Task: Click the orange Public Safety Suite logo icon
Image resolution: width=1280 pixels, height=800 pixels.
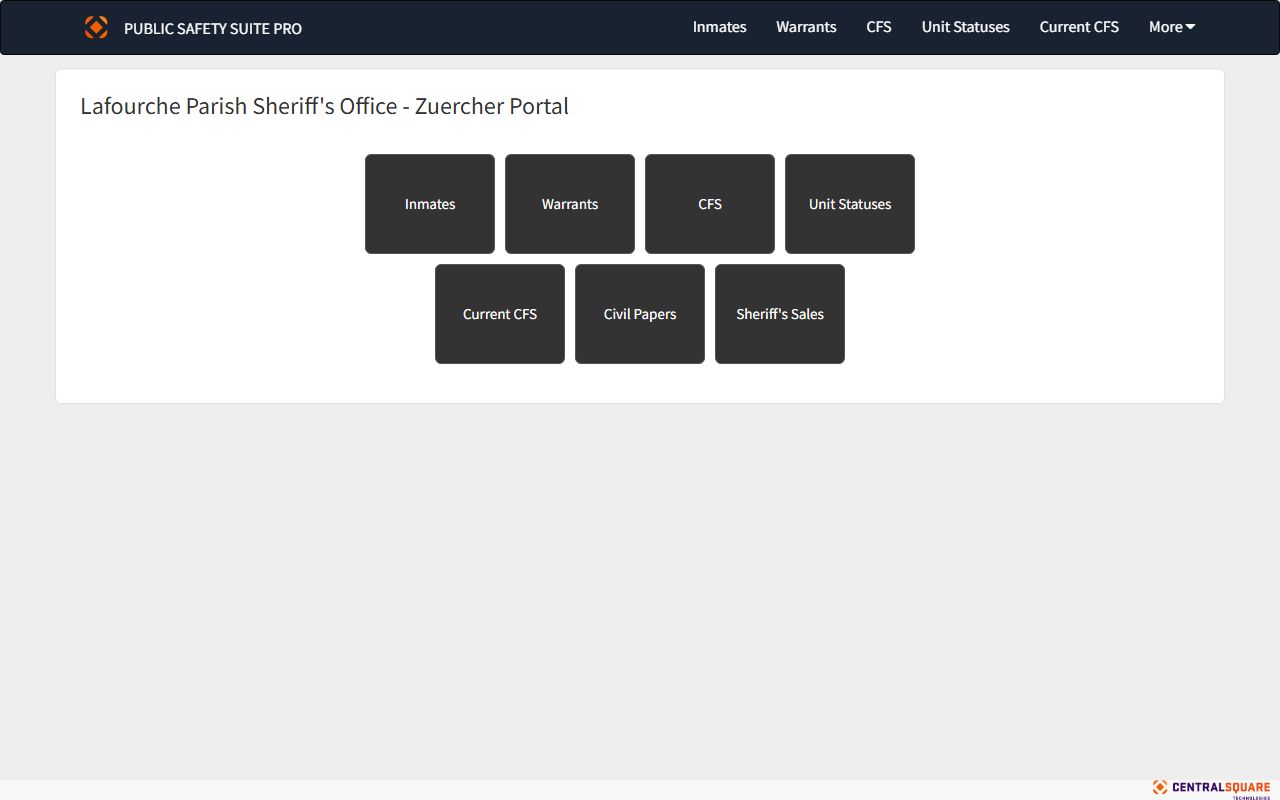Action: click(x=96, y=27)
